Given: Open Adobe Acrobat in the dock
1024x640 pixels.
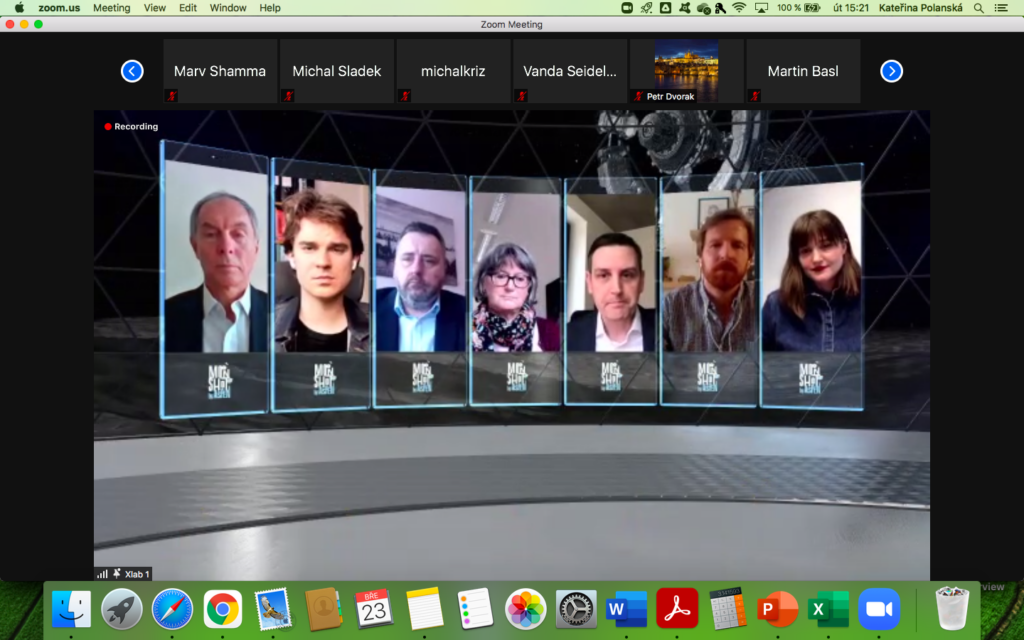Looking at the screenshot, I should (x=677, y=608).
